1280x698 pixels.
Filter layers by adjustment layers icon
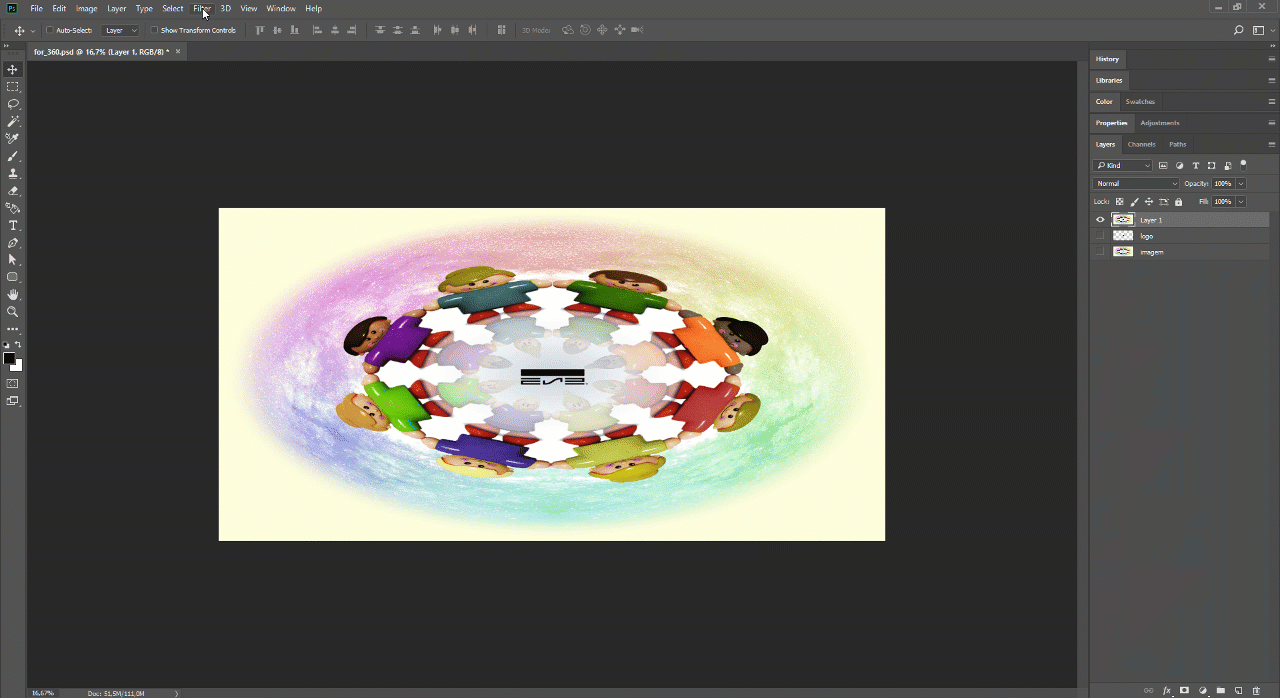pyautogui.click(x=1179, y=165)
